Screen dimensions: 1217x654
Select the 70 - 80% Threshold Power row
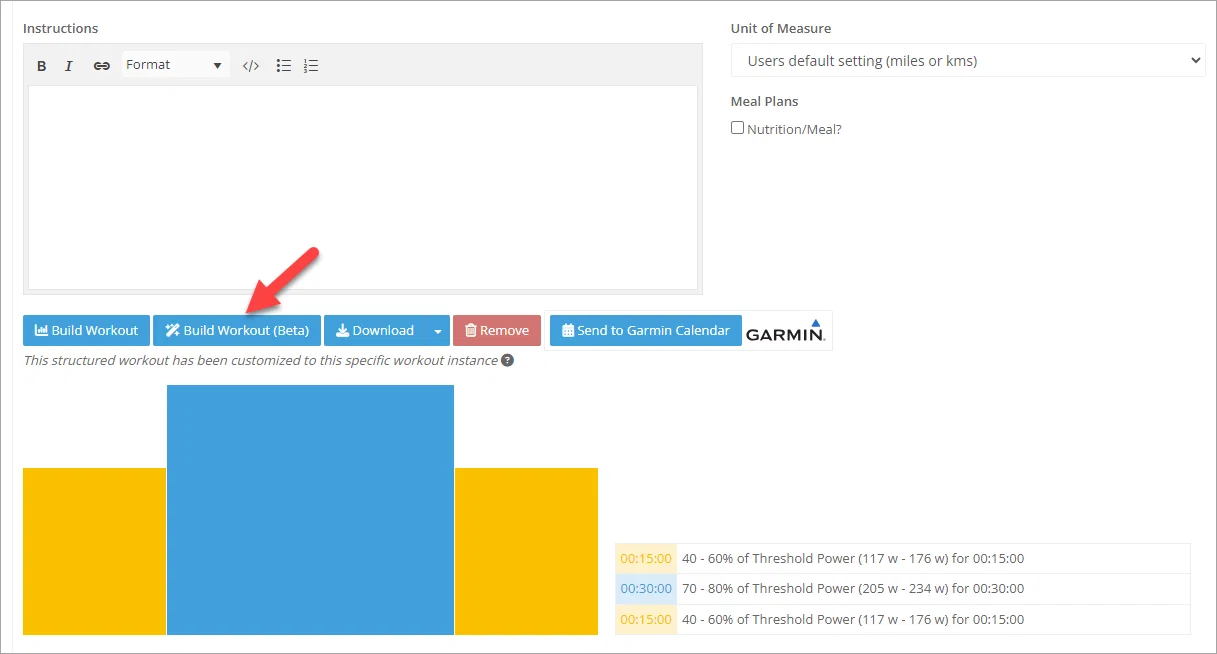coord(903,589)
